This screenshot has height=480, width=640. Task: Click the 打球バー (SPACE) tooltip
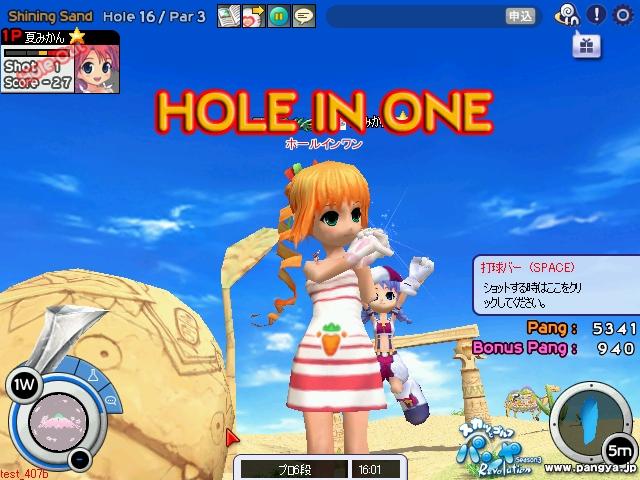tap(556, 285)
